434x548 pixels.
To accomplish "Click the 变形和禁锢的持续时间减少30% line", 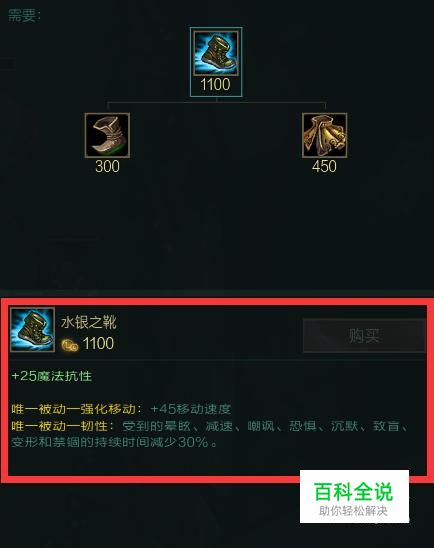I will tap(114, 442).
